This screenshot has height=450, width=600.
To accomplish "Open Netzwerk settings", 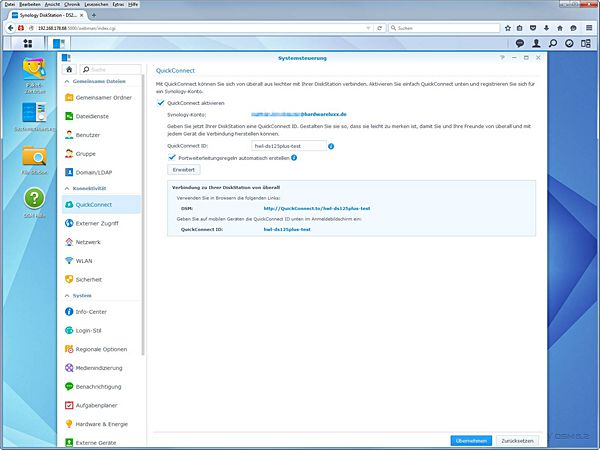I will pos(101,242).
